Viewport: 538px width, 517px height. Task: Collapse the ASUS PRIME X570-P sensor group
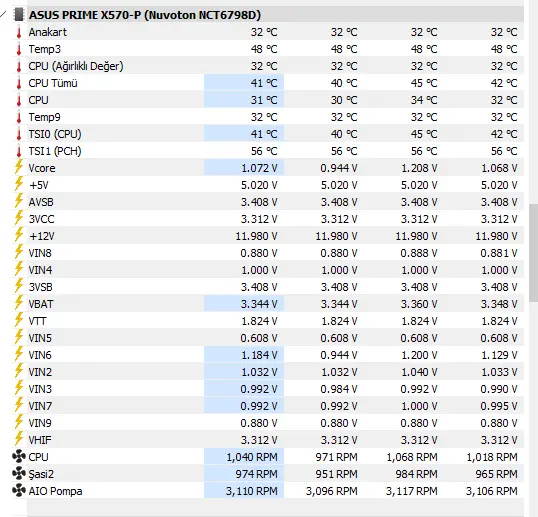coord(3,14)
